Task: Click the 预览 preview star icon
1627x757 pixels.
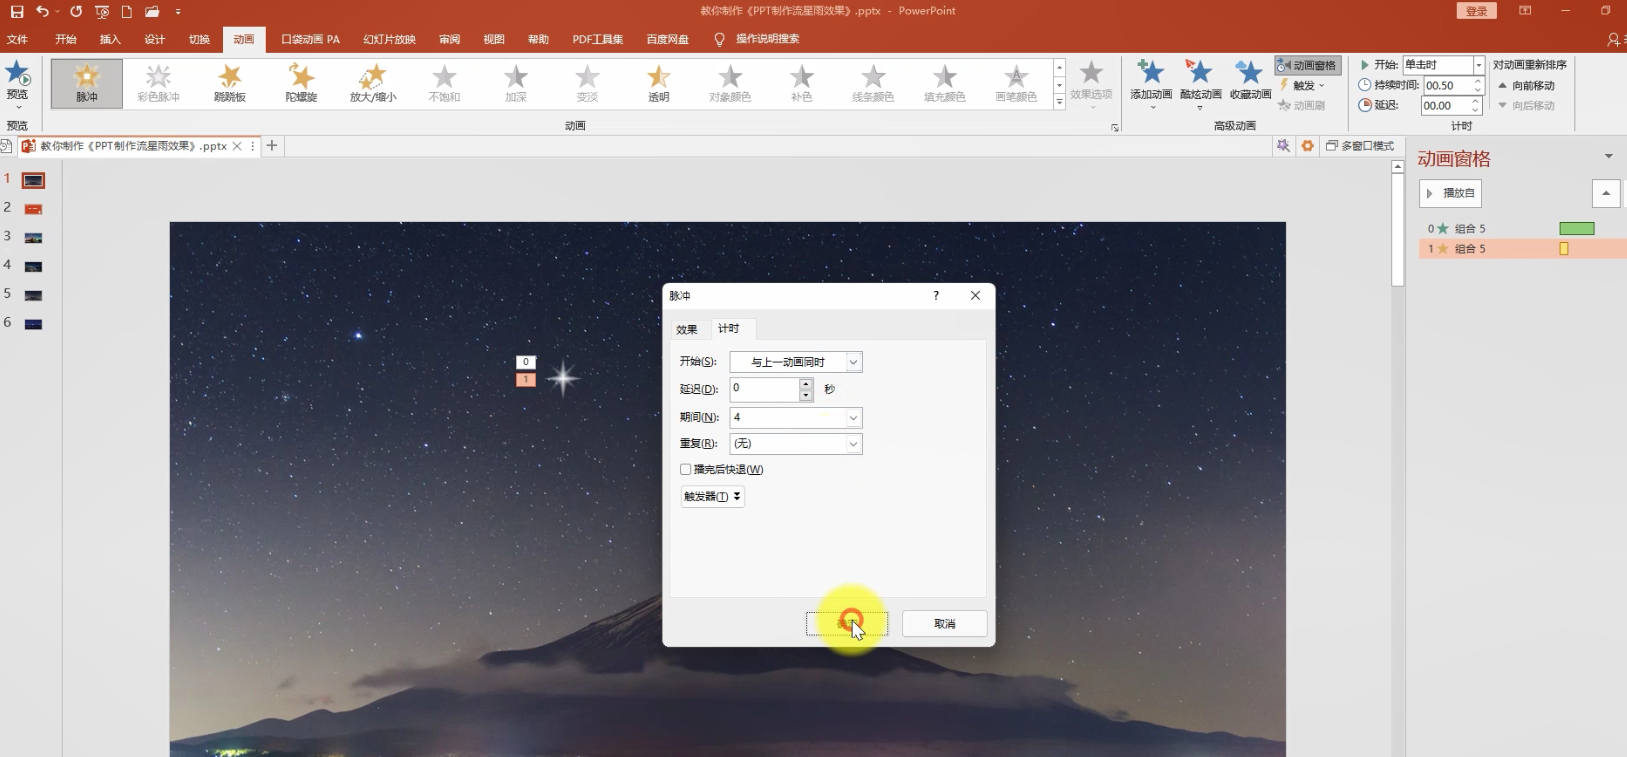Action: point(18,74)
